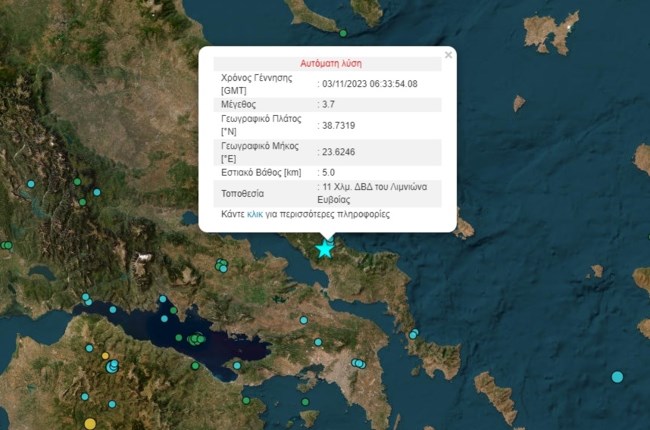Viewport: 650px width, 430px height.
Task: Click the cyan marker cluster west of the star
Action: (221, 265)
